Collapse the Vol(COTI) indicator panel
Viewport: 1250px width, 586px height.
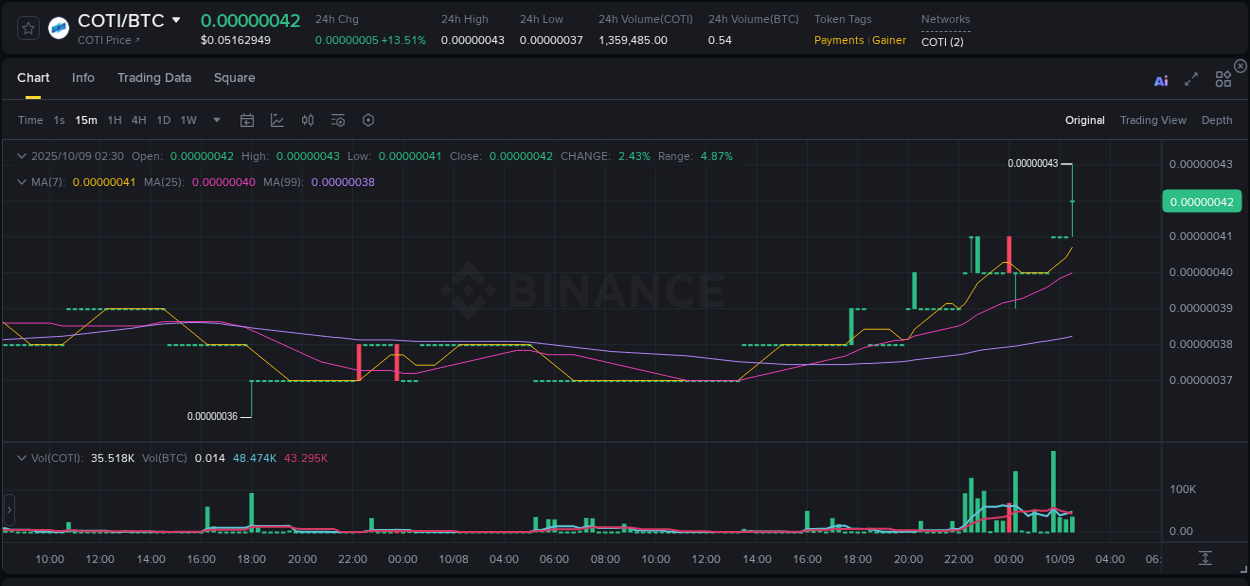click(x=22, y=457)
